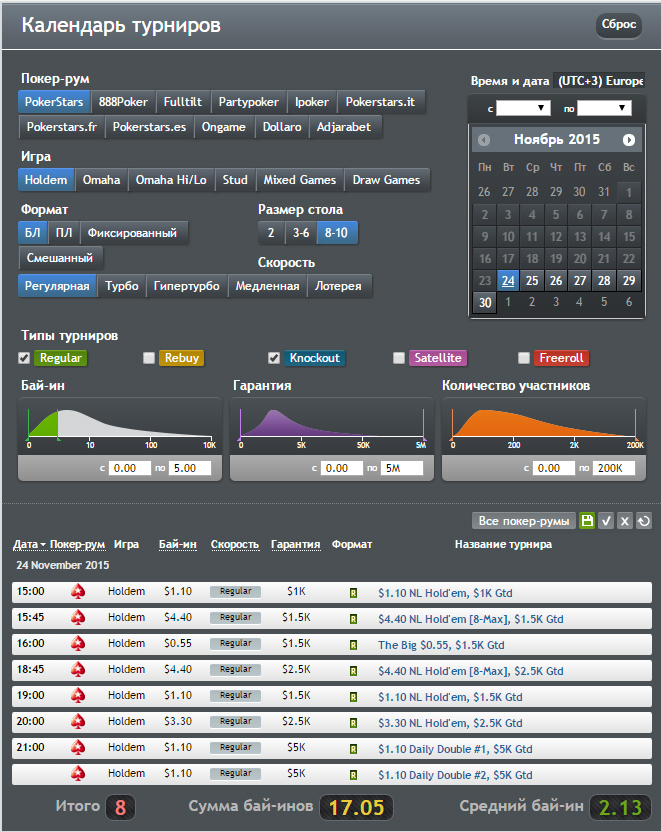Click PokerStars spade icon in 19:00 row
This screenshot has width=661, height=832.
click(x=78, y=696)
